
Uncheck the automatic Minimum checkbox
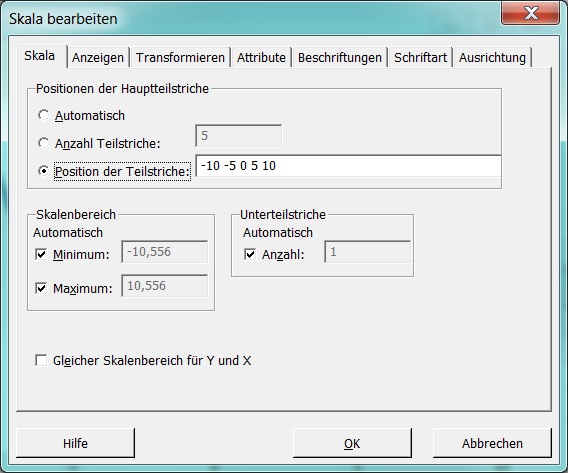(41, 254)
